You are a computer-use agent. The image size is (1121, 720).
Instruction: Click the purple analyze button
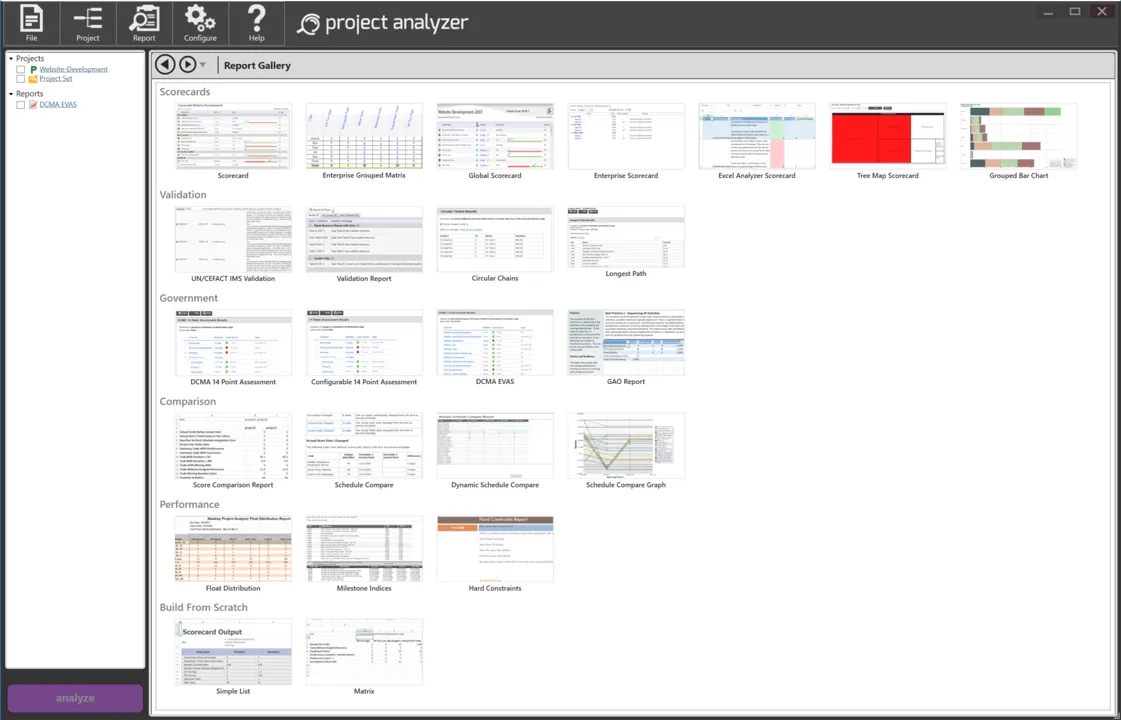pos(75,698)
